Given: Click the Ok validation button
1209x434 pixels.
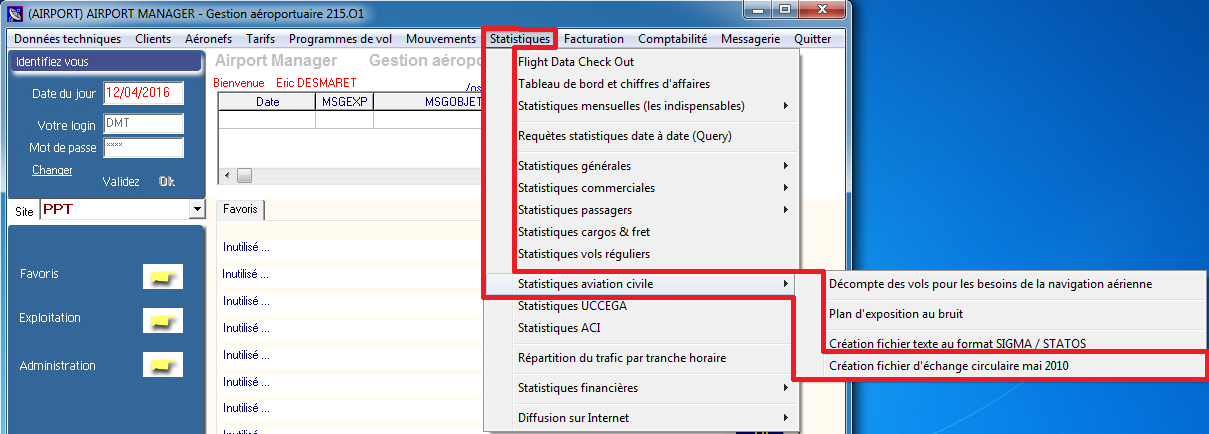Looking at the screenshot, I should [166, 182].
